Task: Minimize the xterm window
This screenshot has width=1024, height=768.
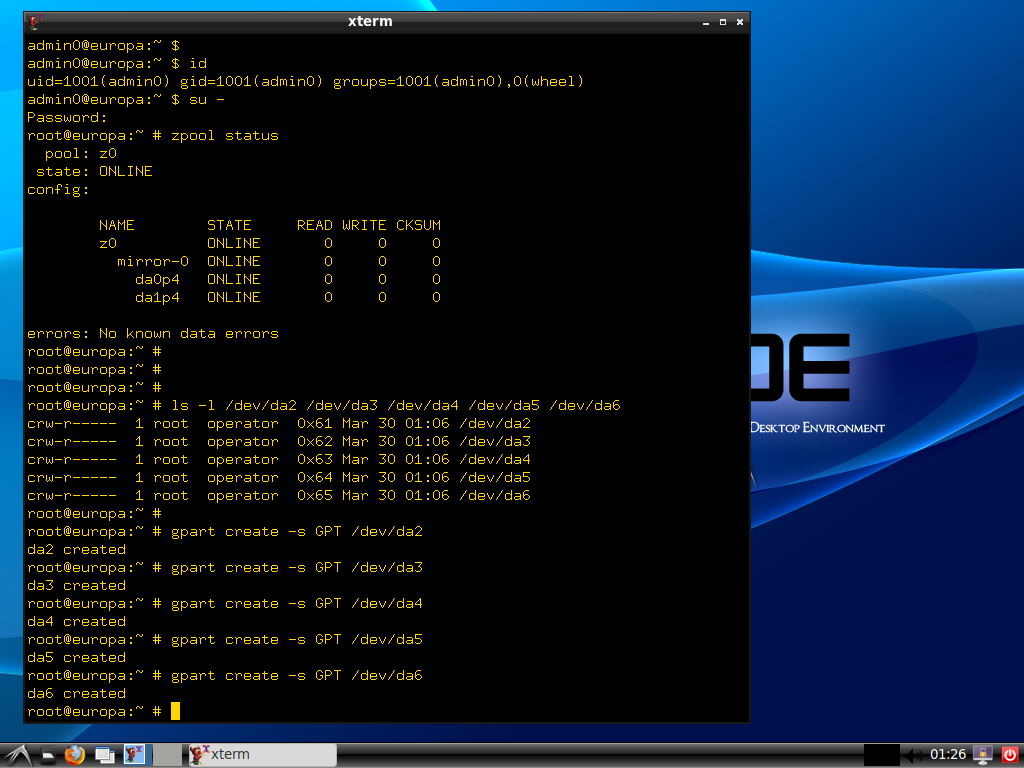Action: (x=706, y=21)
